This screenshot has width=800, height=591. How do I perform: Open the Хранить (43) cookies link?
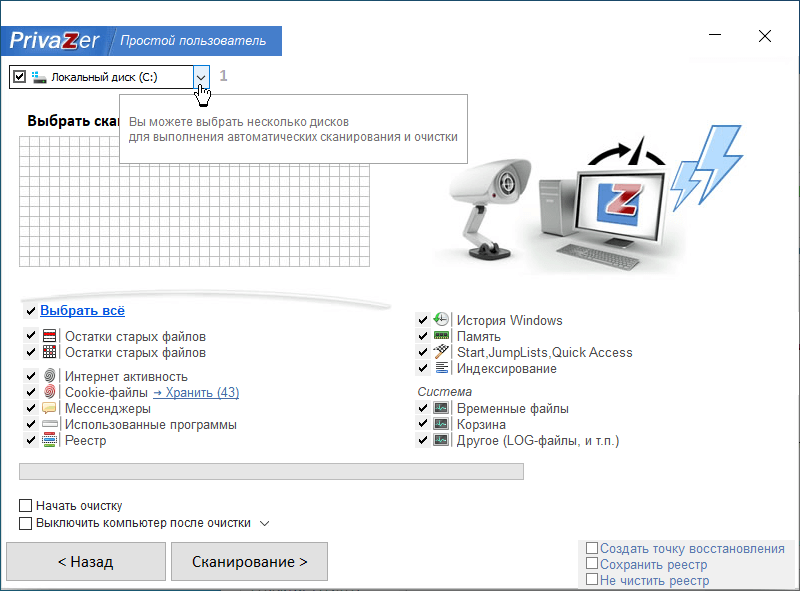tap(196, 392)
